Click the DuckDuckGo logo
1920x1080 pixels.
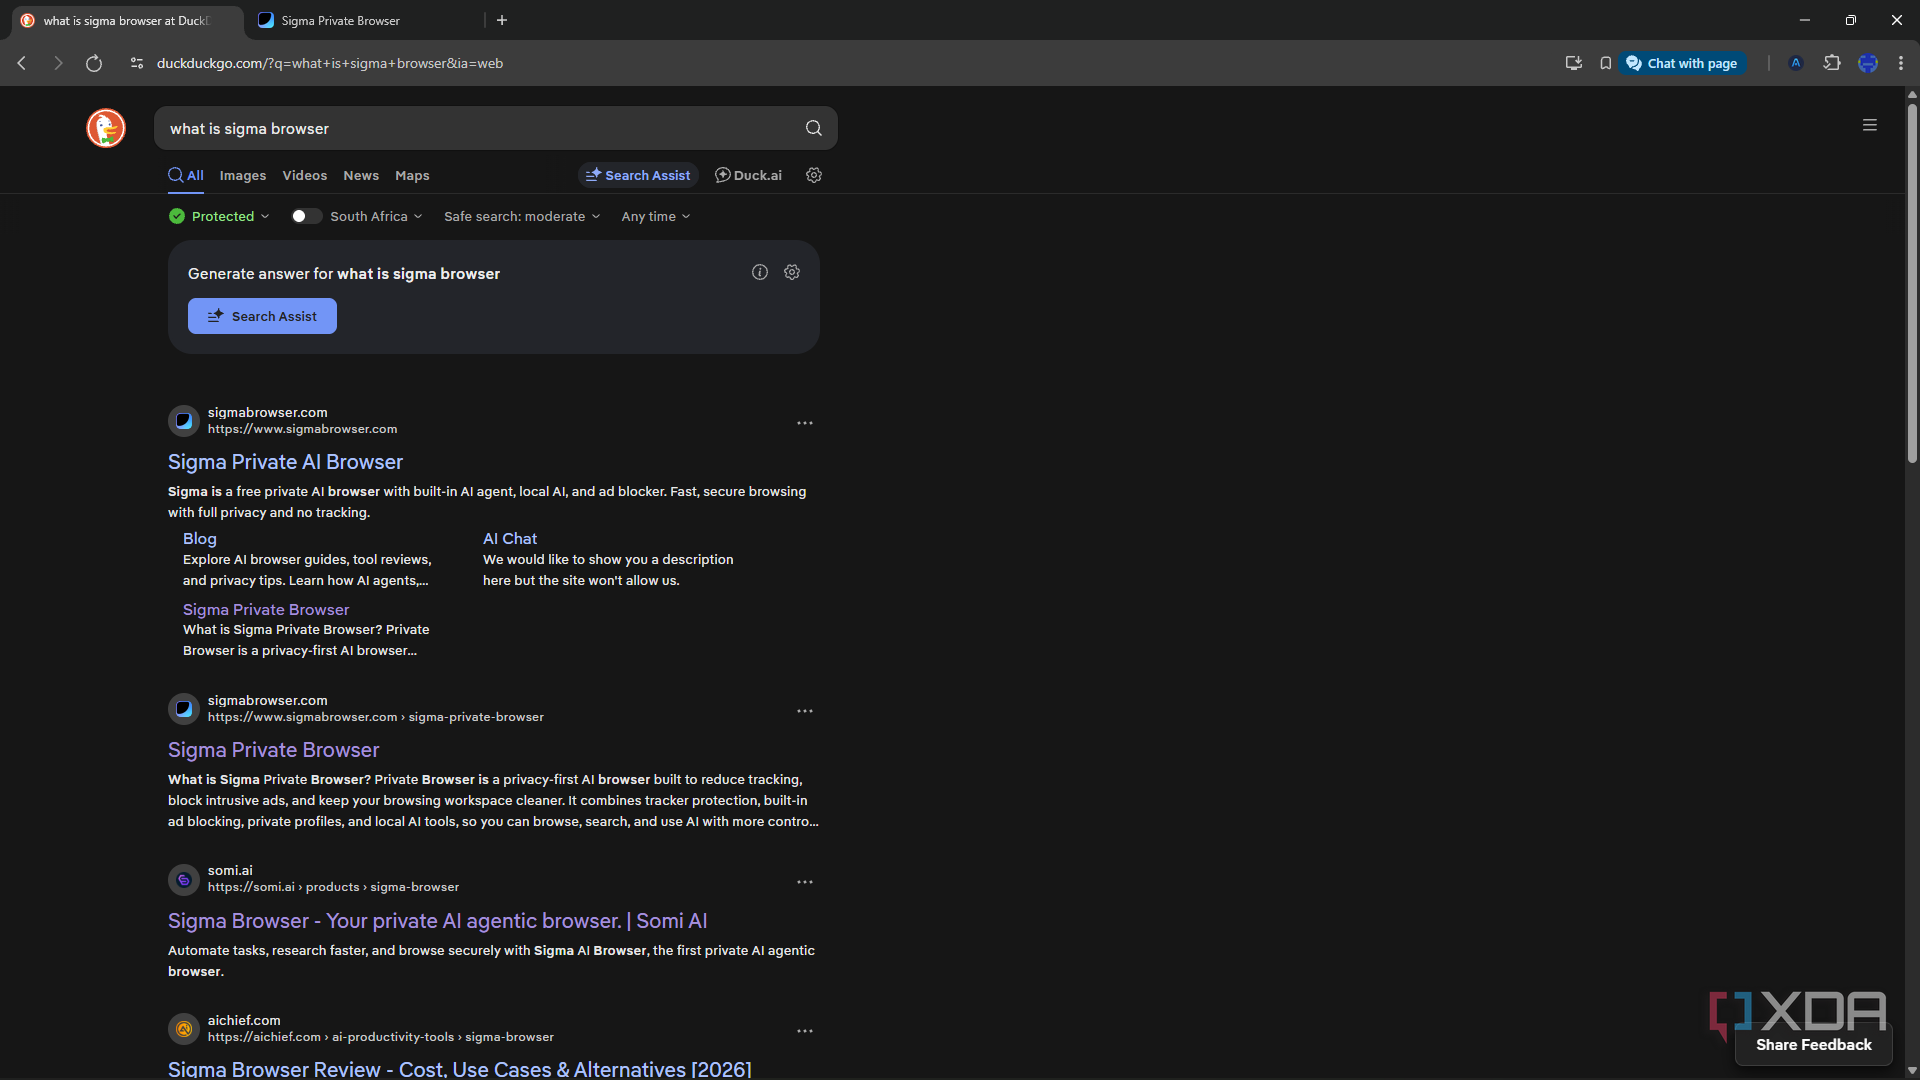tap(106, 128)
